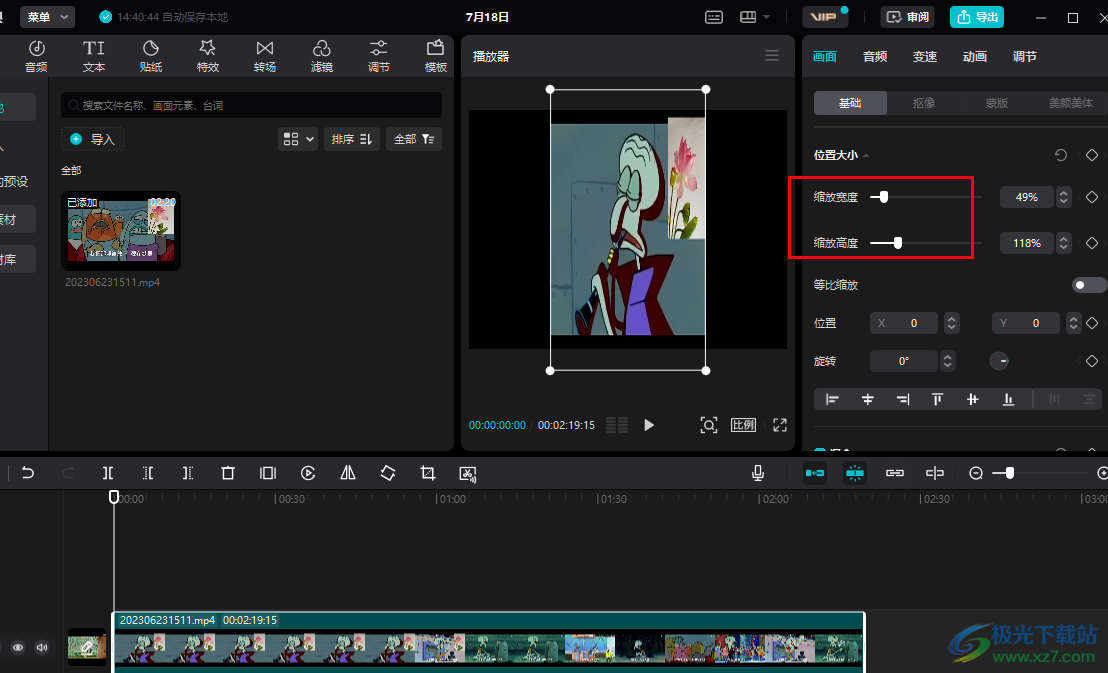Viewport: 1108px width, 673px height.
Task: Open the 贴纸 stickers tab
Action: [x=151, y=56]
